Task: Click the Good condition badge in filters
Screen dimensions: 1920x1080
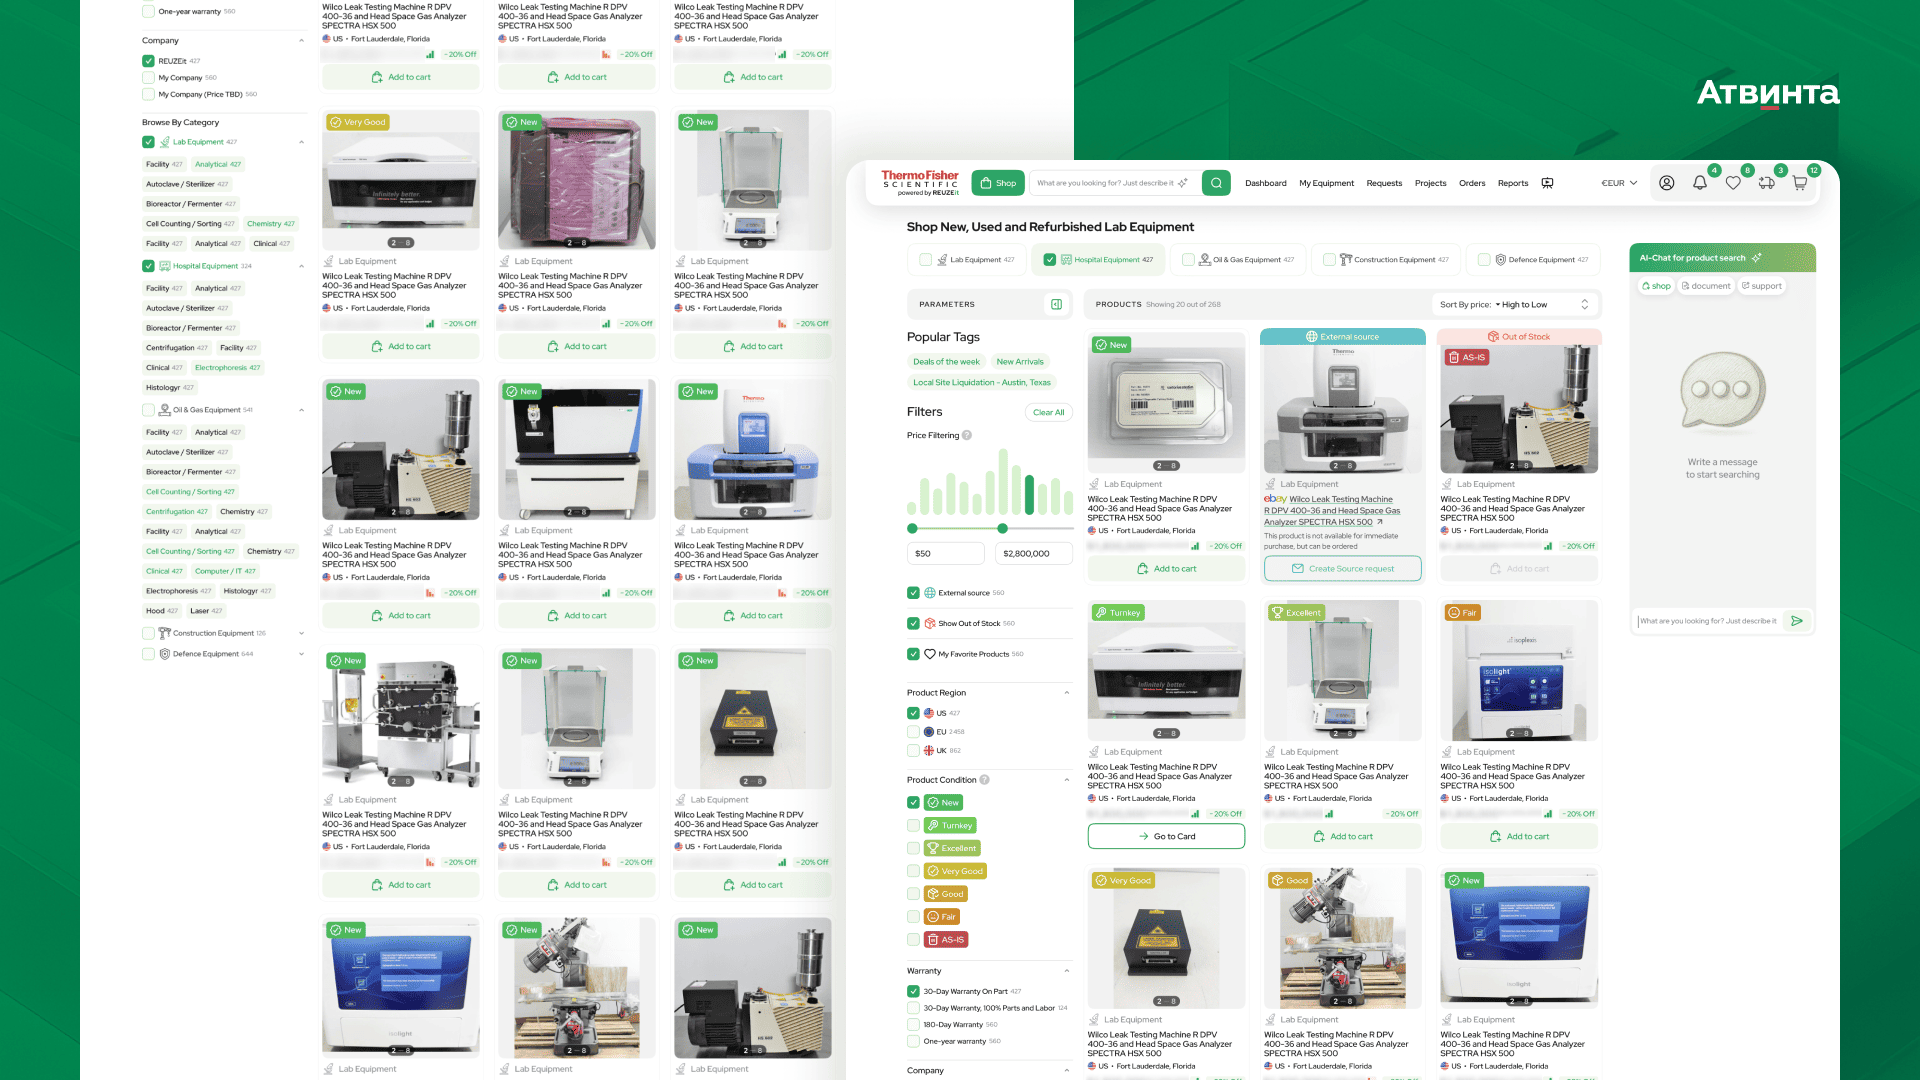Action: [x=946, y=894]
